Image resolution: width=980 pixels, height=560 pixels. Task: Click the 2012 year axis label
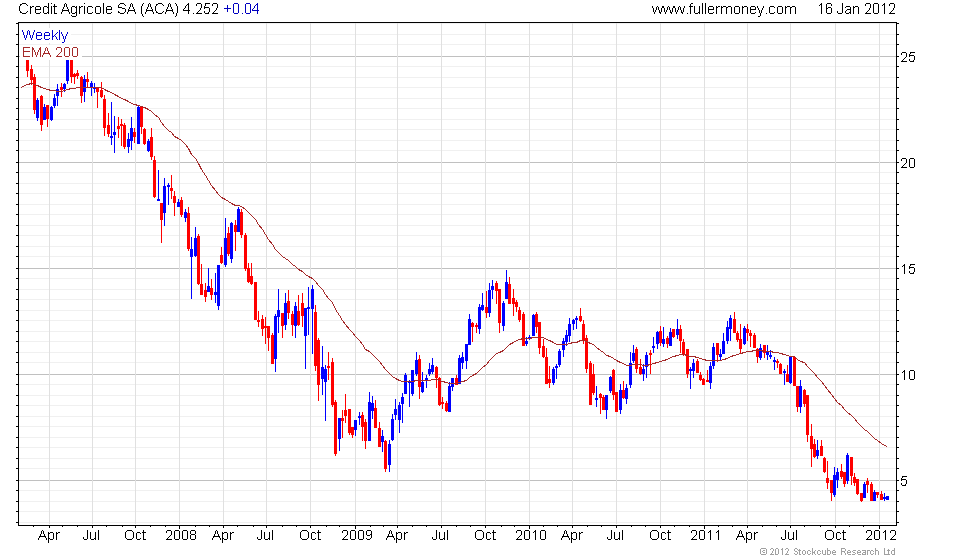[881, 536]
